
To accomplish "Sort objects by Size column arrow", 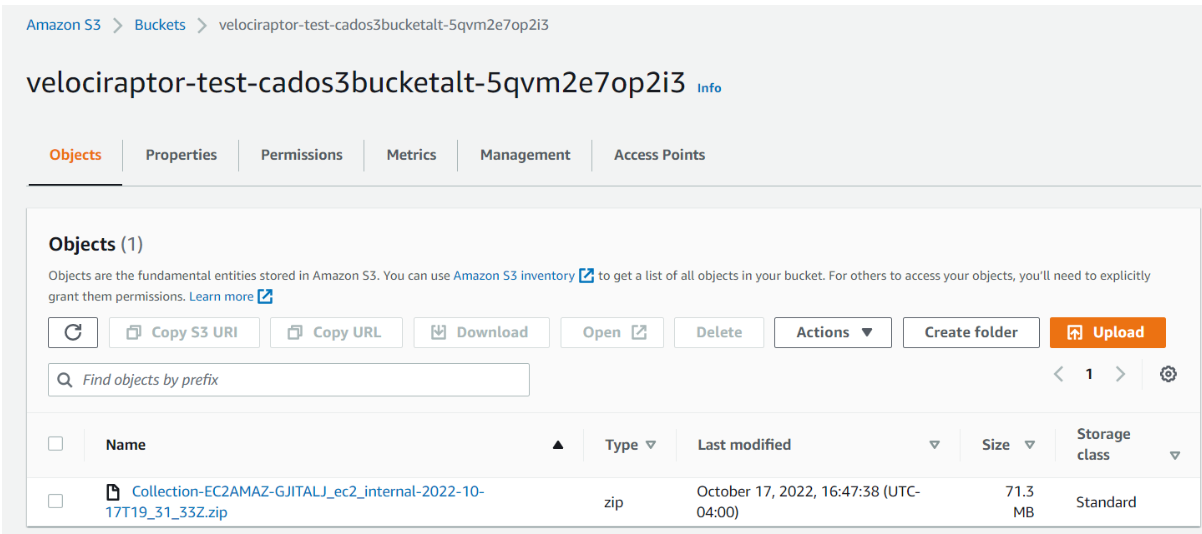I will [x=1029, y=445].
